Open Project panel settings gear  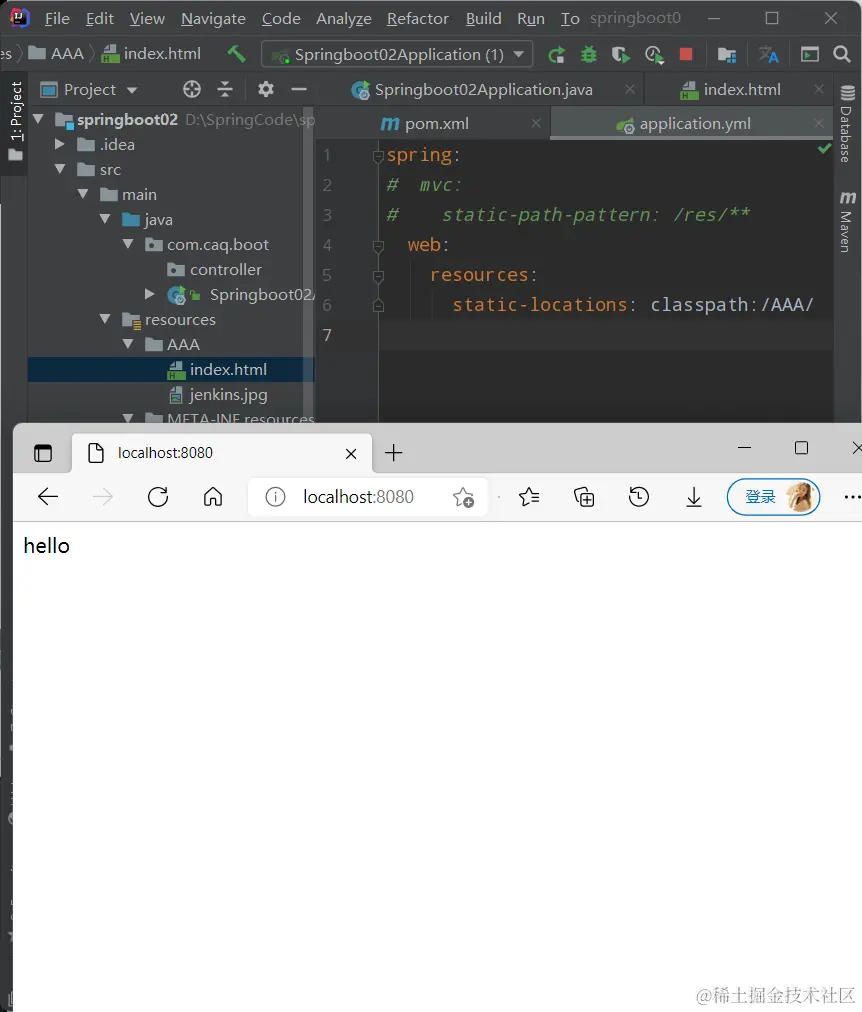pos(266,89)
